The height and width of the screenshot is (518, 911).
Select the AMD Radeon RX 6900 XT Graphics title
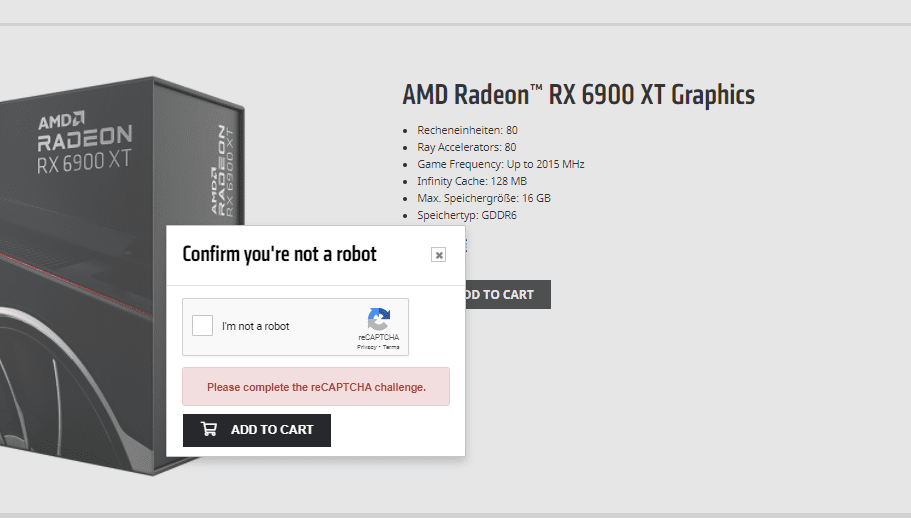[579, 95]
